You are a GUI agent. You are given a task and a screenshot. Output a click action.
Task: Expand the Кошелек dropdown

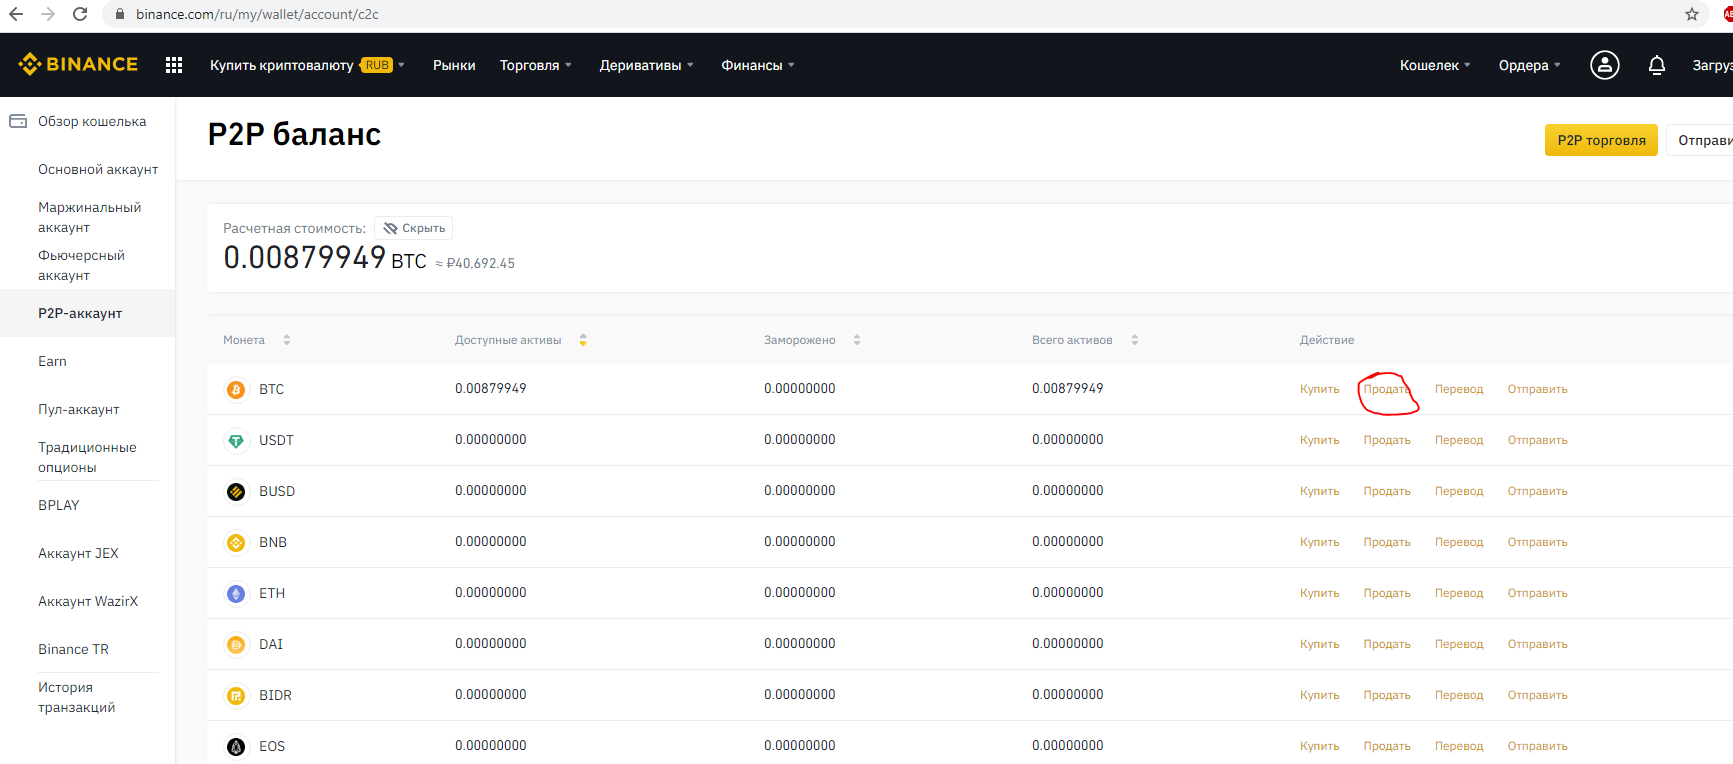(x=1434, y=65)
